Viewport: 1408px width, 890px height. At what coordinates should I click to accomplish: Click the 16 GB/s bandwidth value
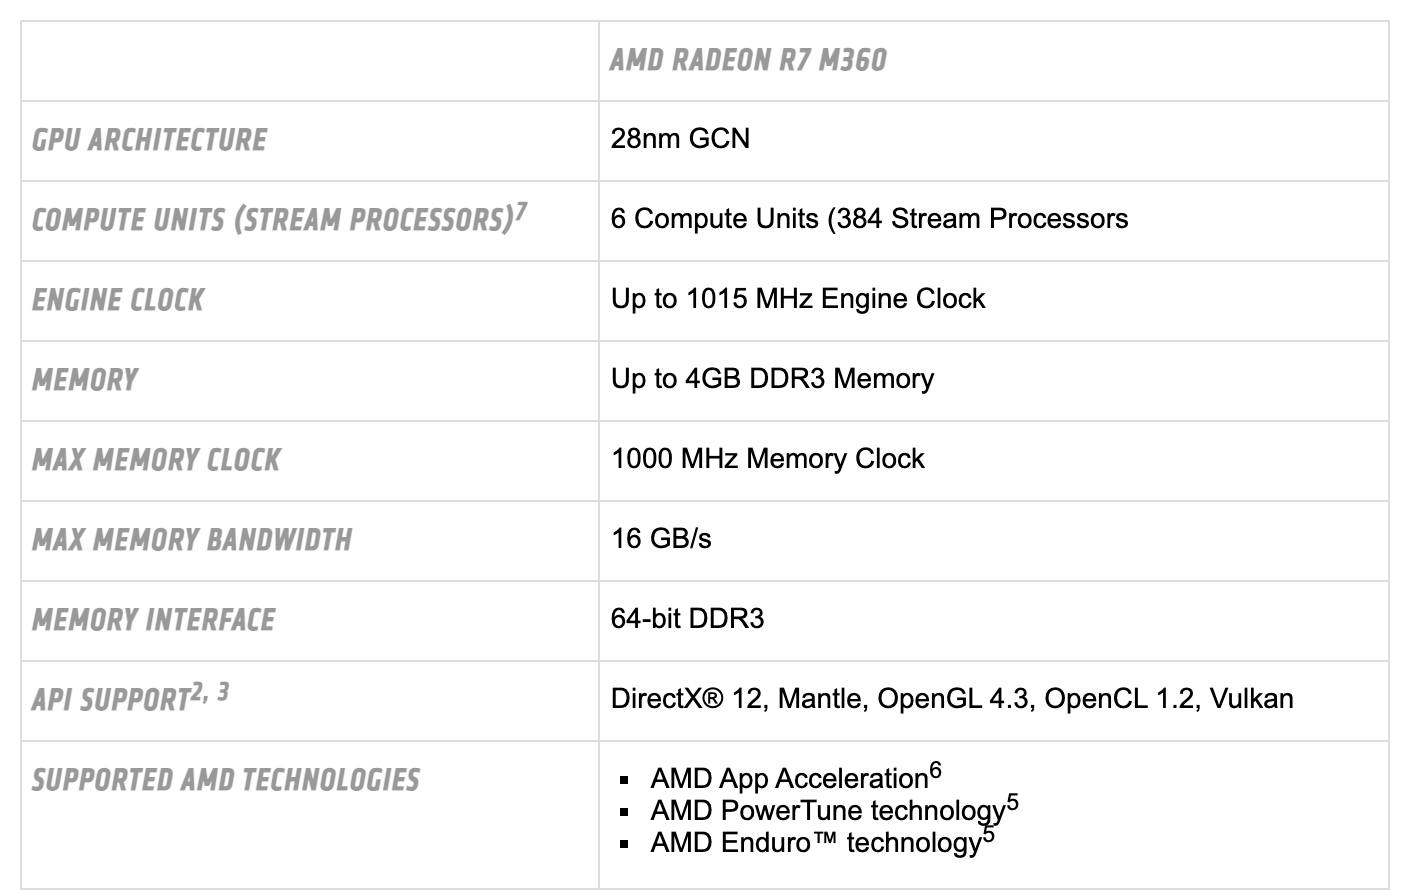point(661,538)
